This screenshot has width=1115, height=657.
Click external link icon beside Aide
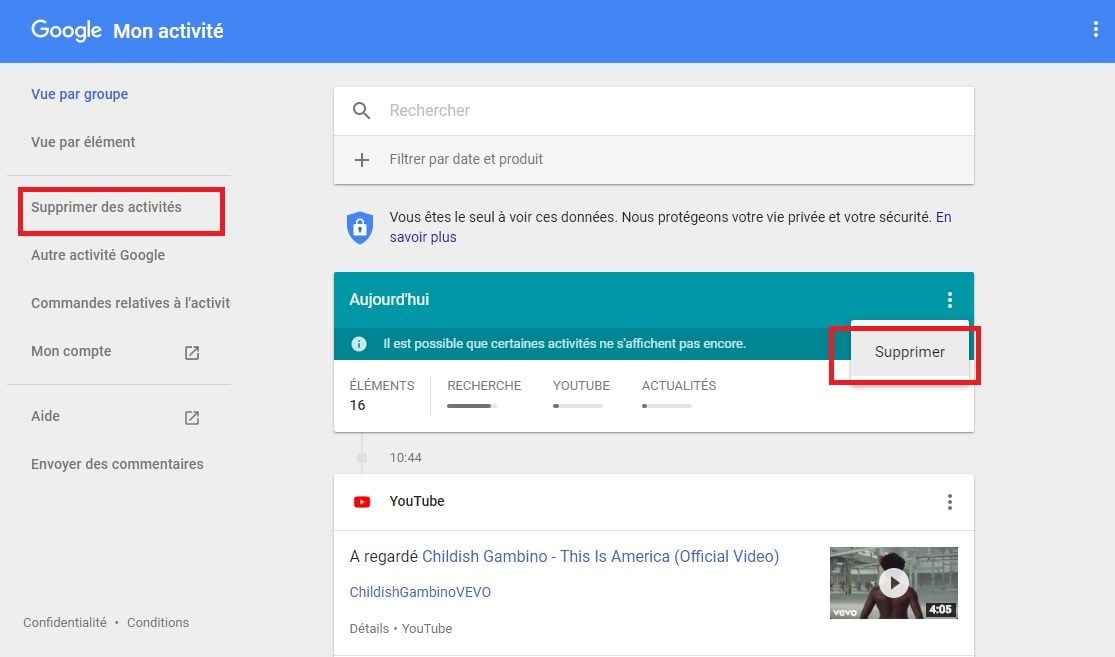pyautogui.click(x=192, y=417)
